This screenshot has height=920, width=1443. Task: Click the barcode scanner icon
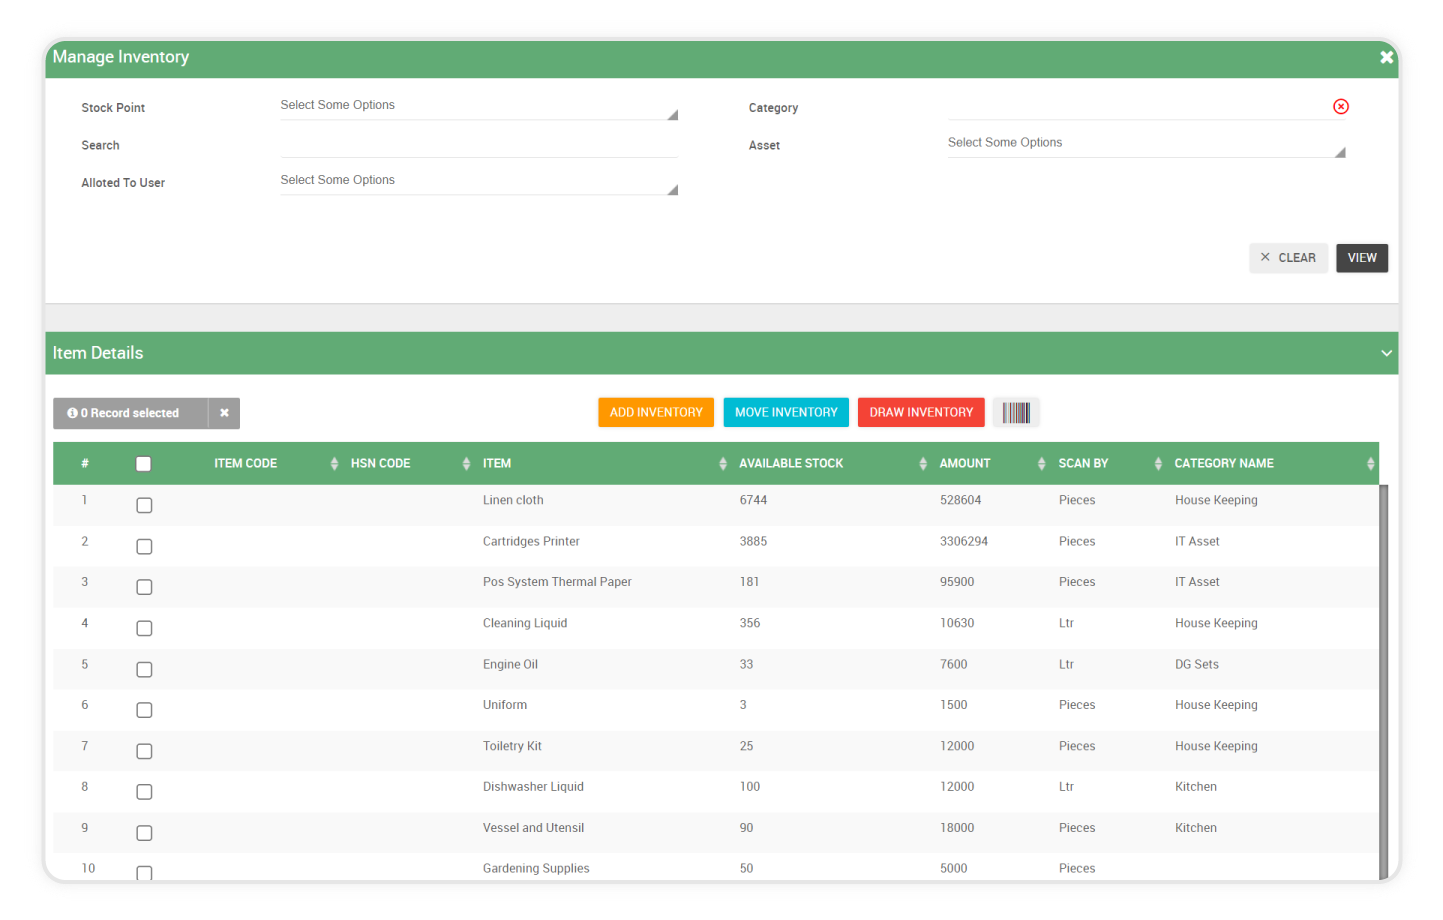(x=1015, y=412)
